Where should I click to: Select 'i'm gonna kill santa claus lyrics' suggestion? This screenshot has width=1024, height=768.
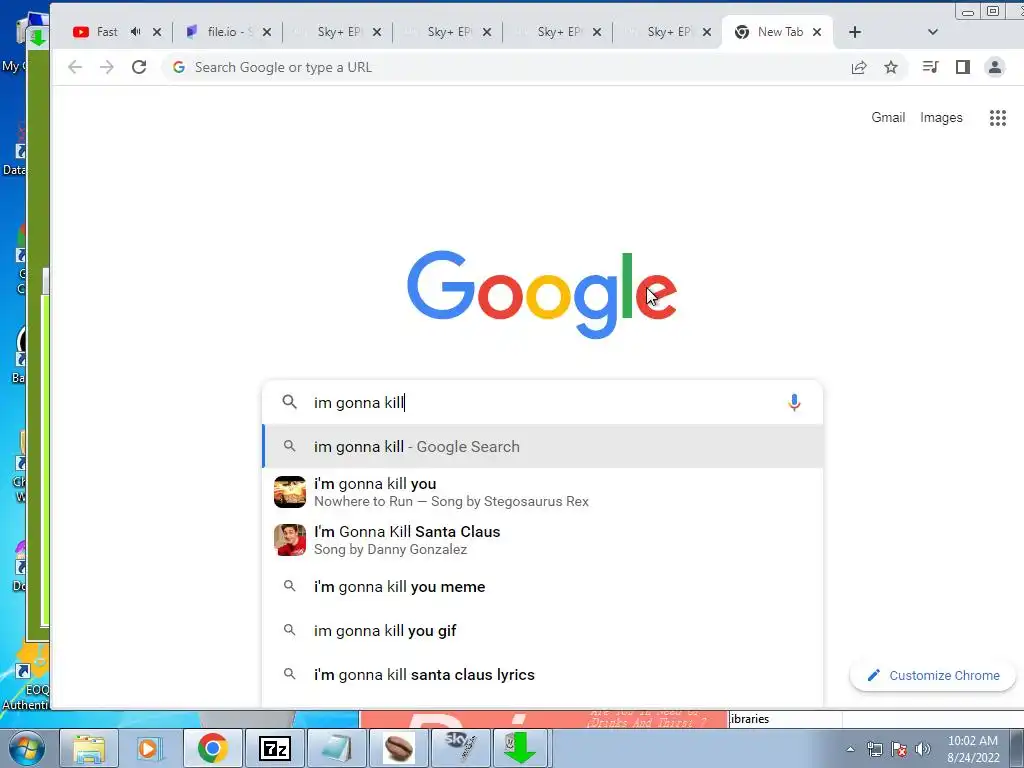point(542,675)
